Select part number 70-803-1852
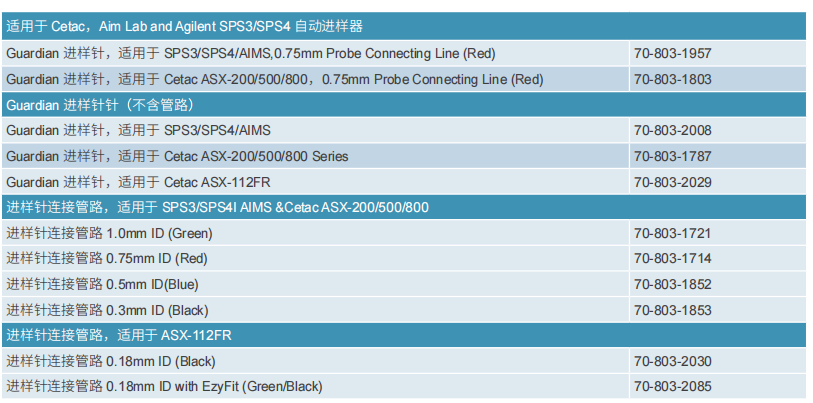 pyautogui.click(x=673, y=284)
